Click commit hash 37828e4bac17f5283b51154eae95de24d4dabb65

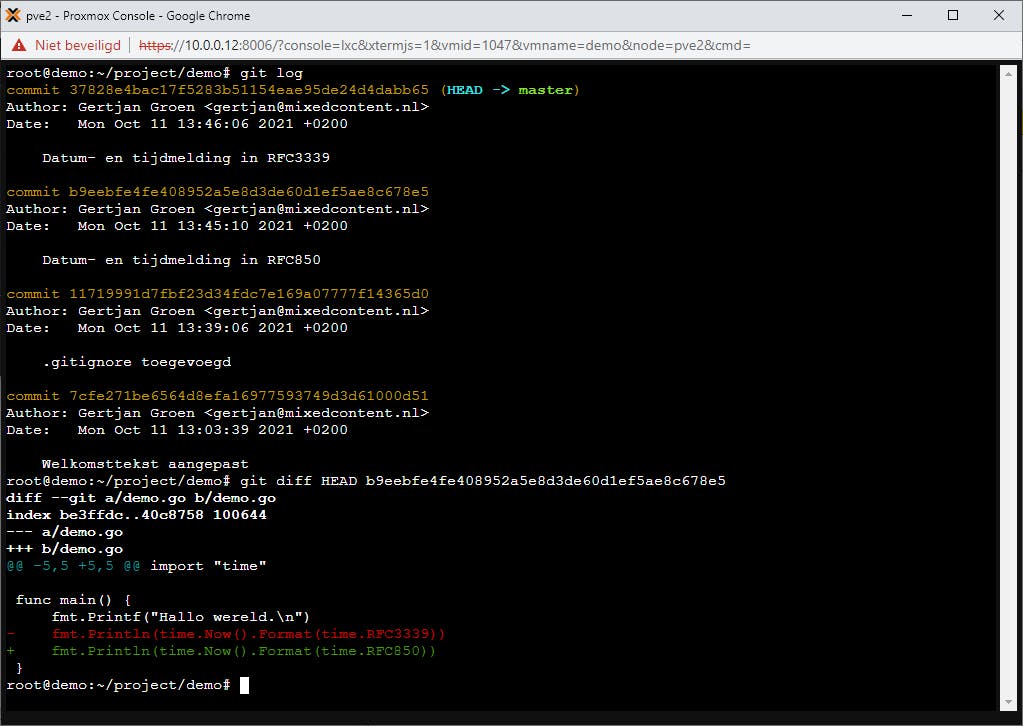click(x=250, y=89)
